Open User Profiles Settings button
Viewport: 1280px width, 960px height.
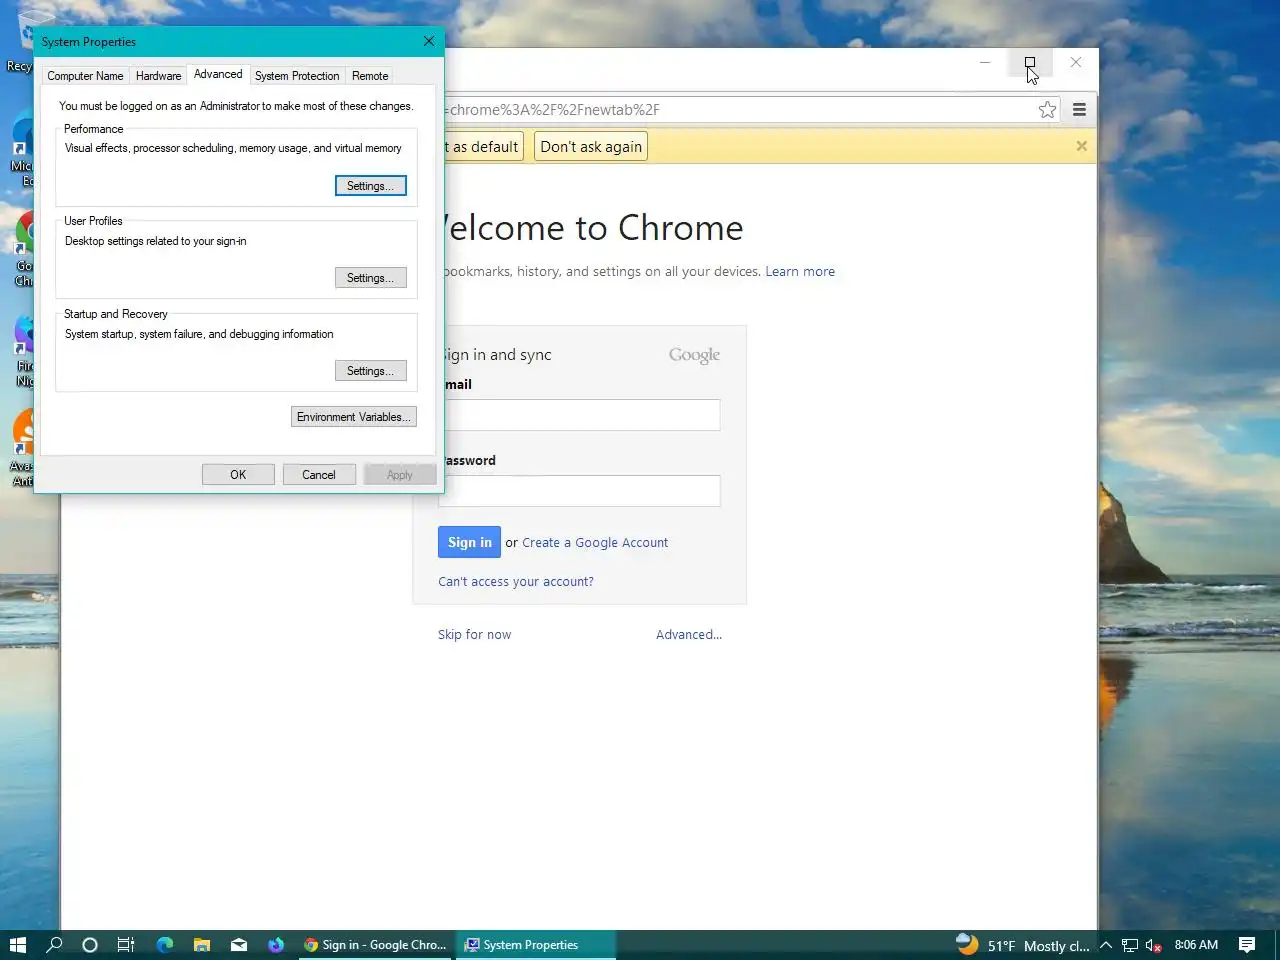point(370,278)
